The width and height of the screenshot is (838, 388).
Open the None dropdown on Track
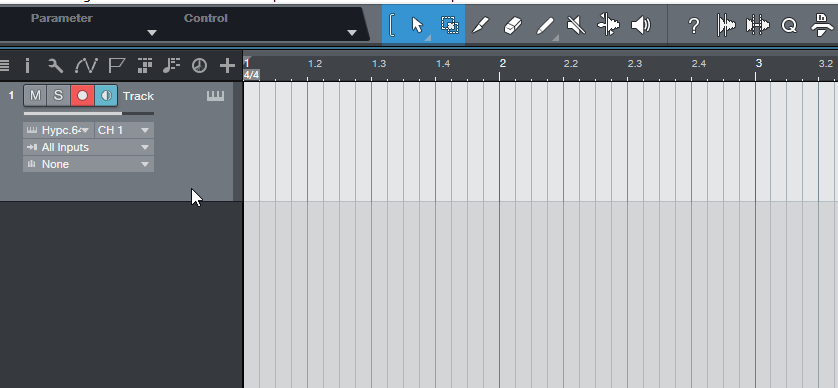click(88, 164)
